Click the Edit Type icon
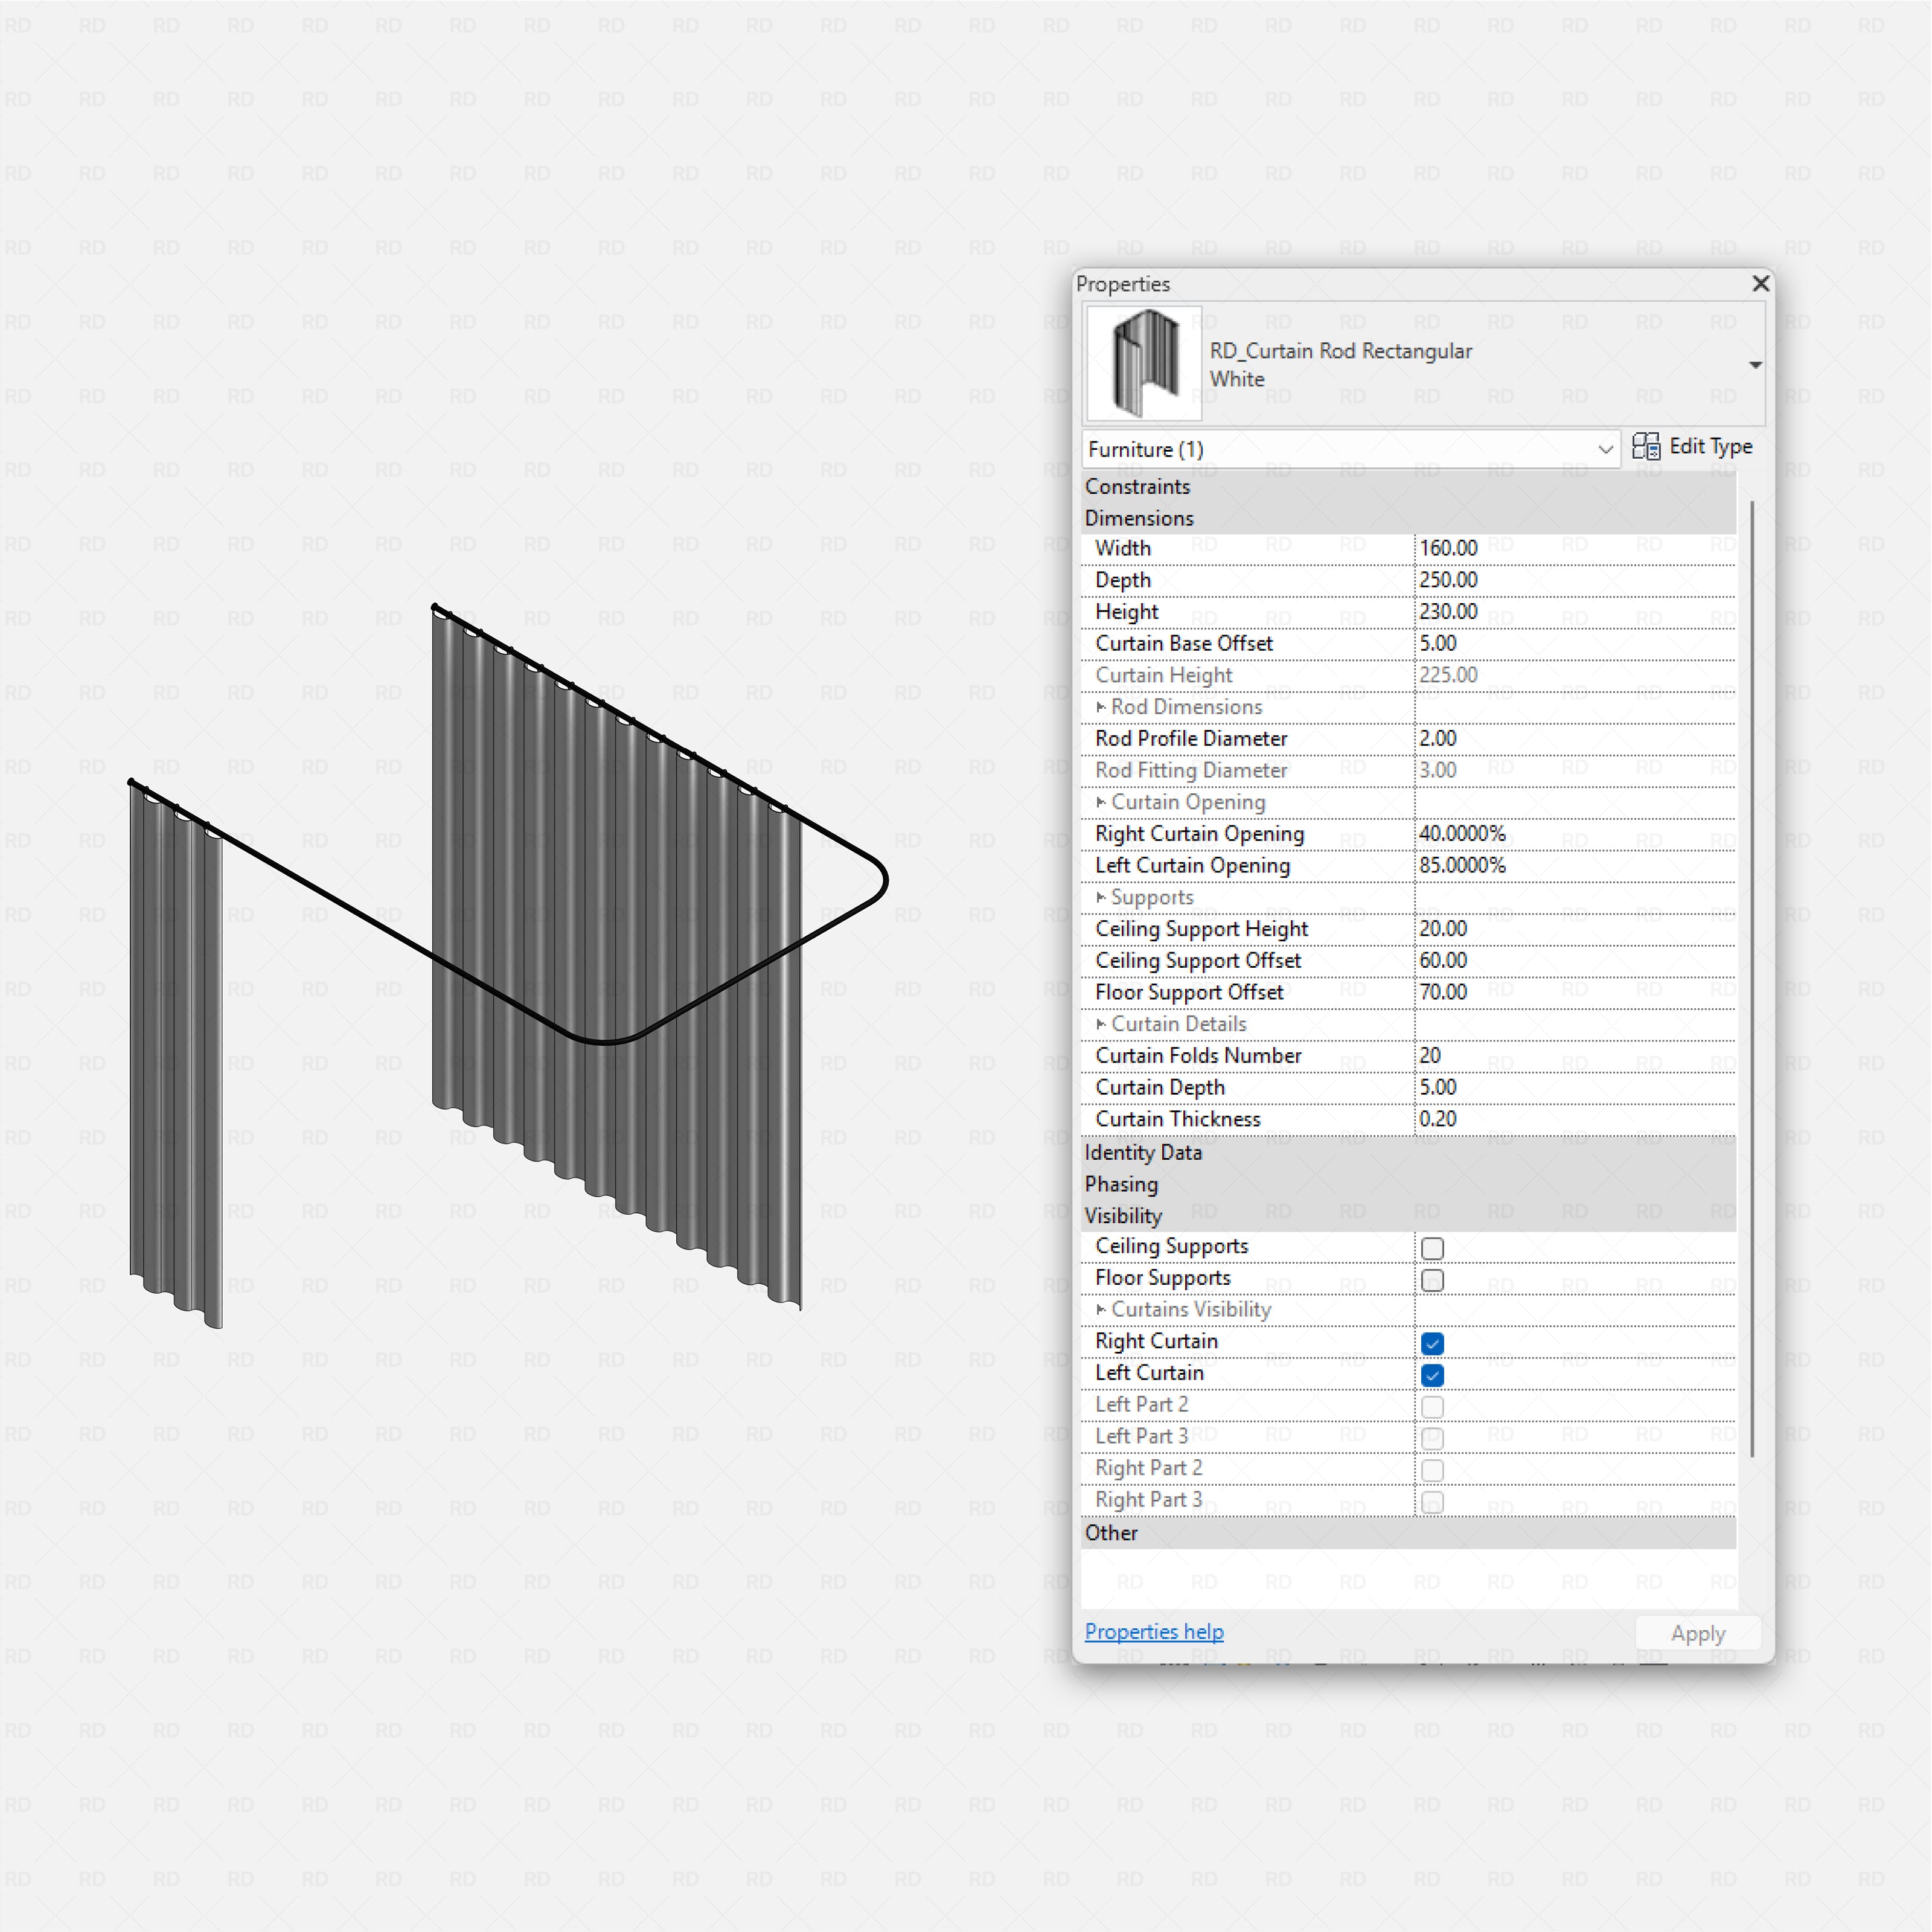 pos(1647,447)
